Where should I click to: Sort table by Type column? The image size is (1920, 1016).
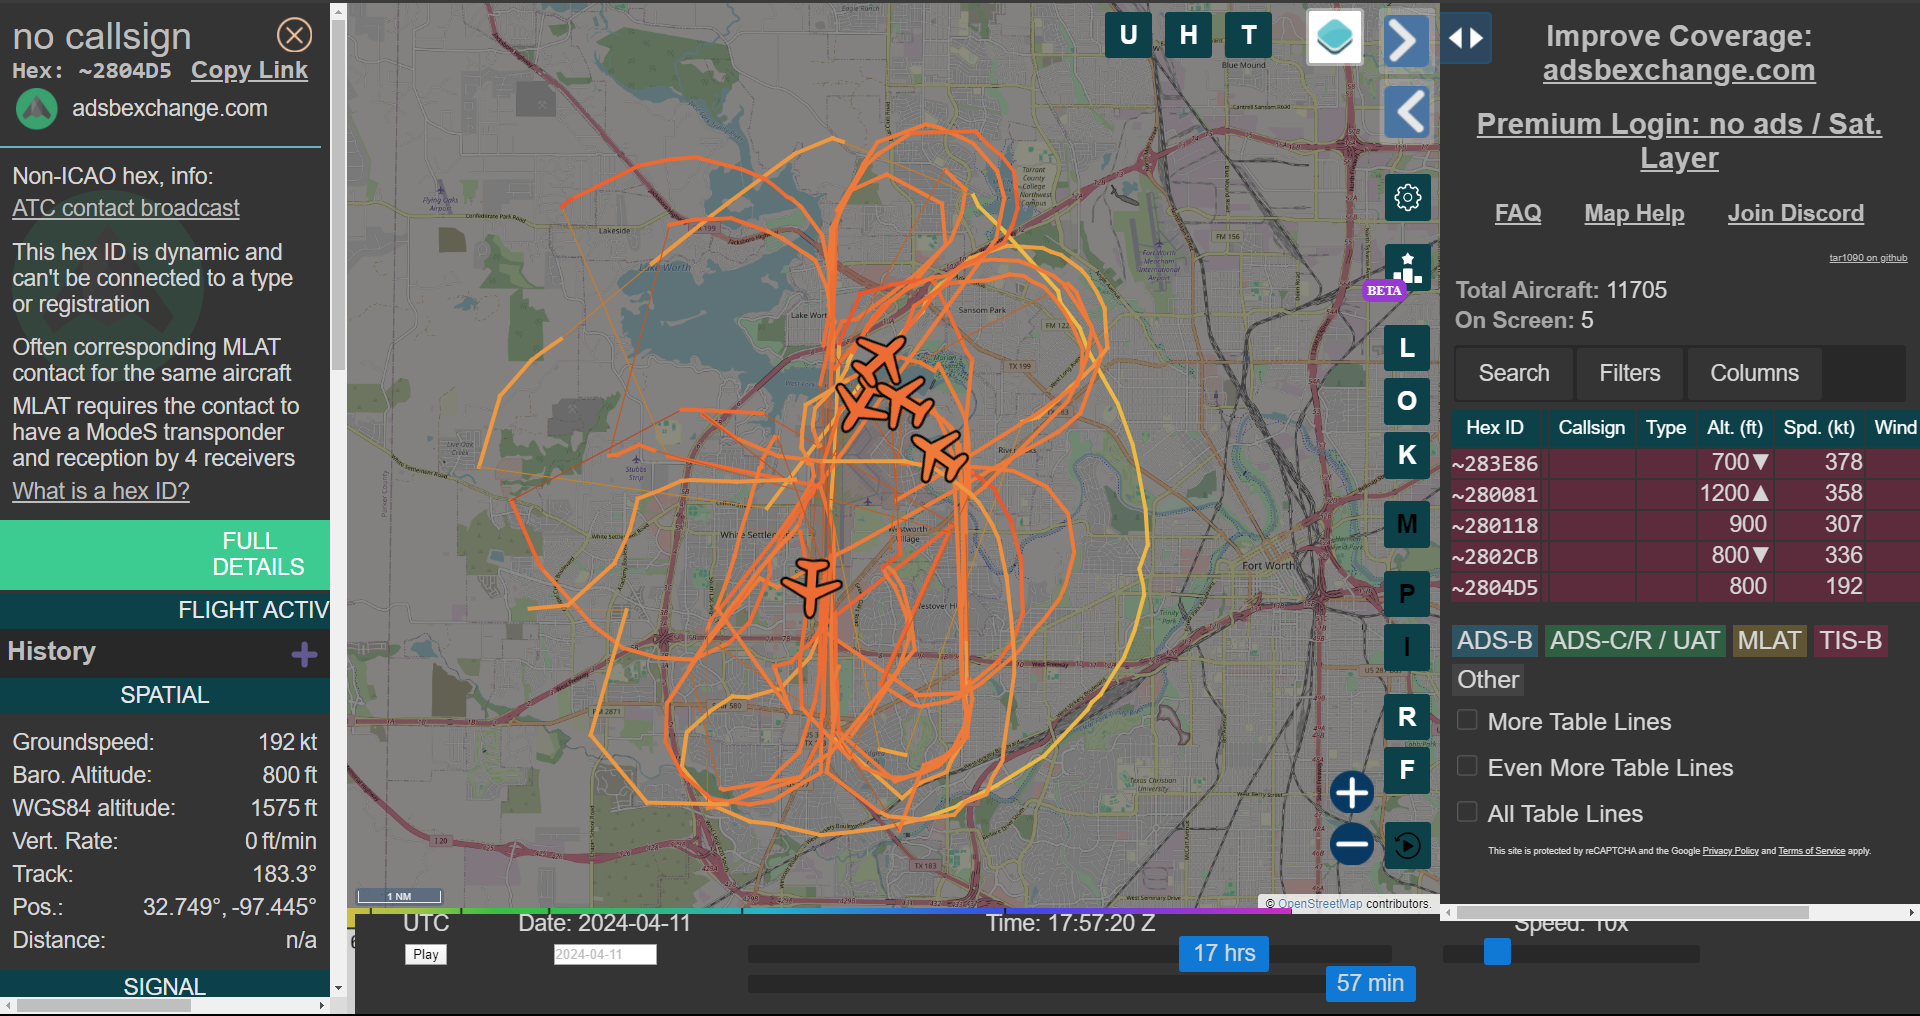pos(1666,428)
